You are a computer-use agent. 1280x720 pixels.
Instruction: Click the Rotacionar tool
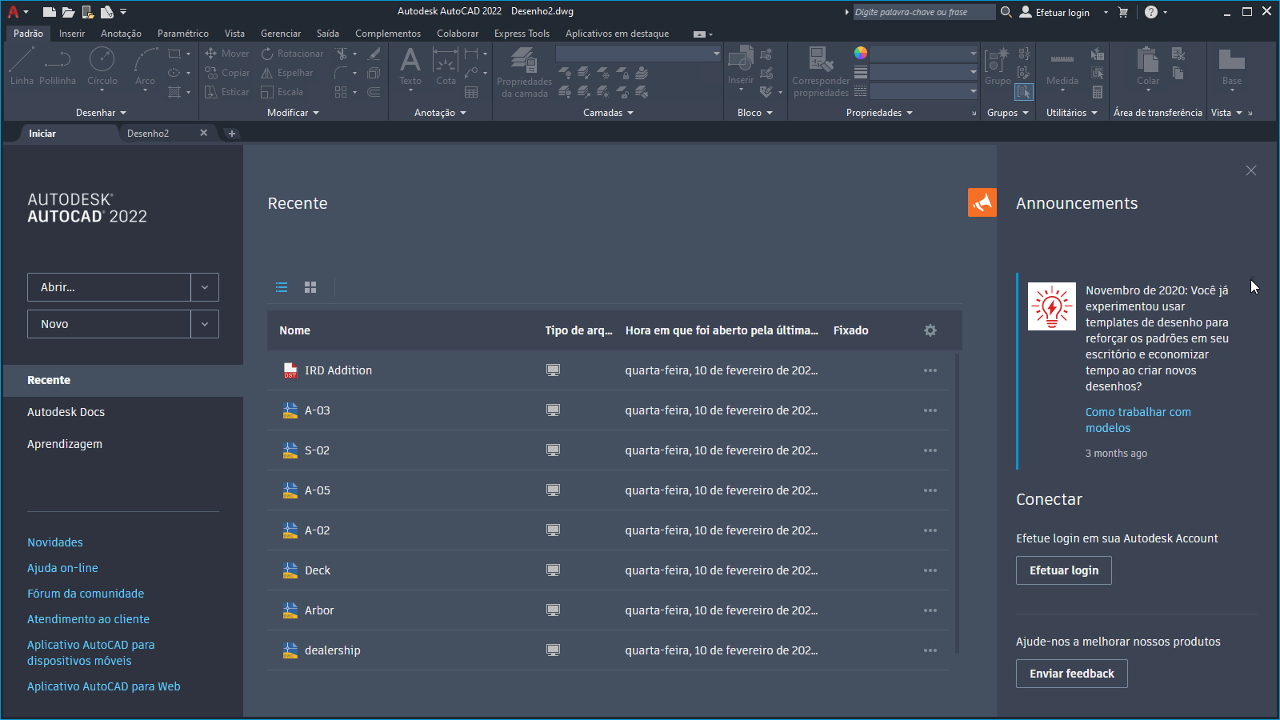(x=292, y=53)
